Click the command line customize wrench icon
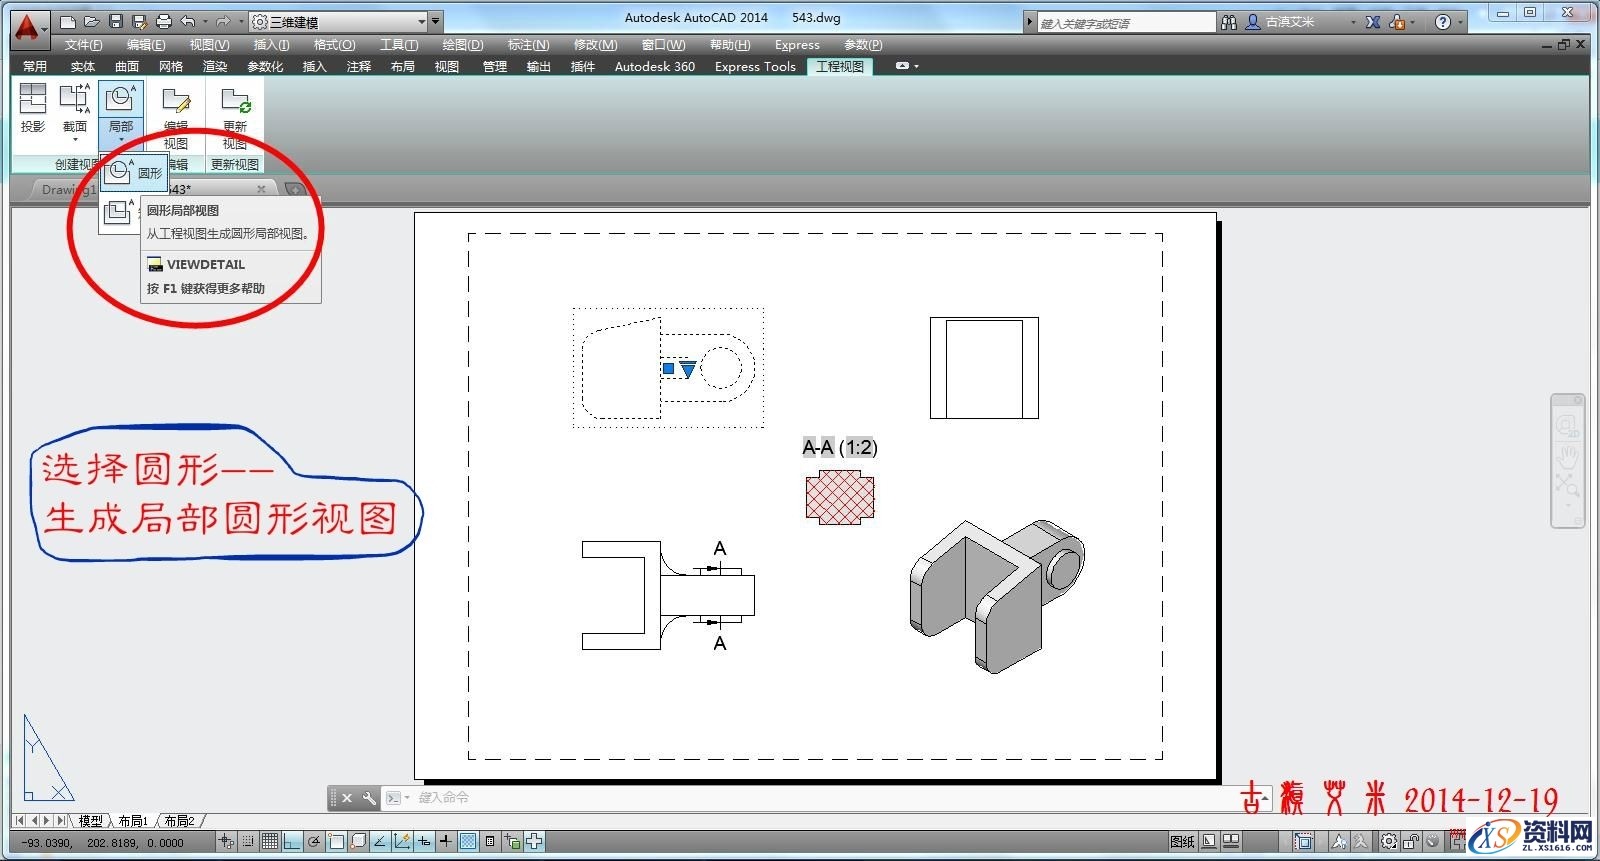This screenshot has height=861, width=1600. tap(369, 798)
